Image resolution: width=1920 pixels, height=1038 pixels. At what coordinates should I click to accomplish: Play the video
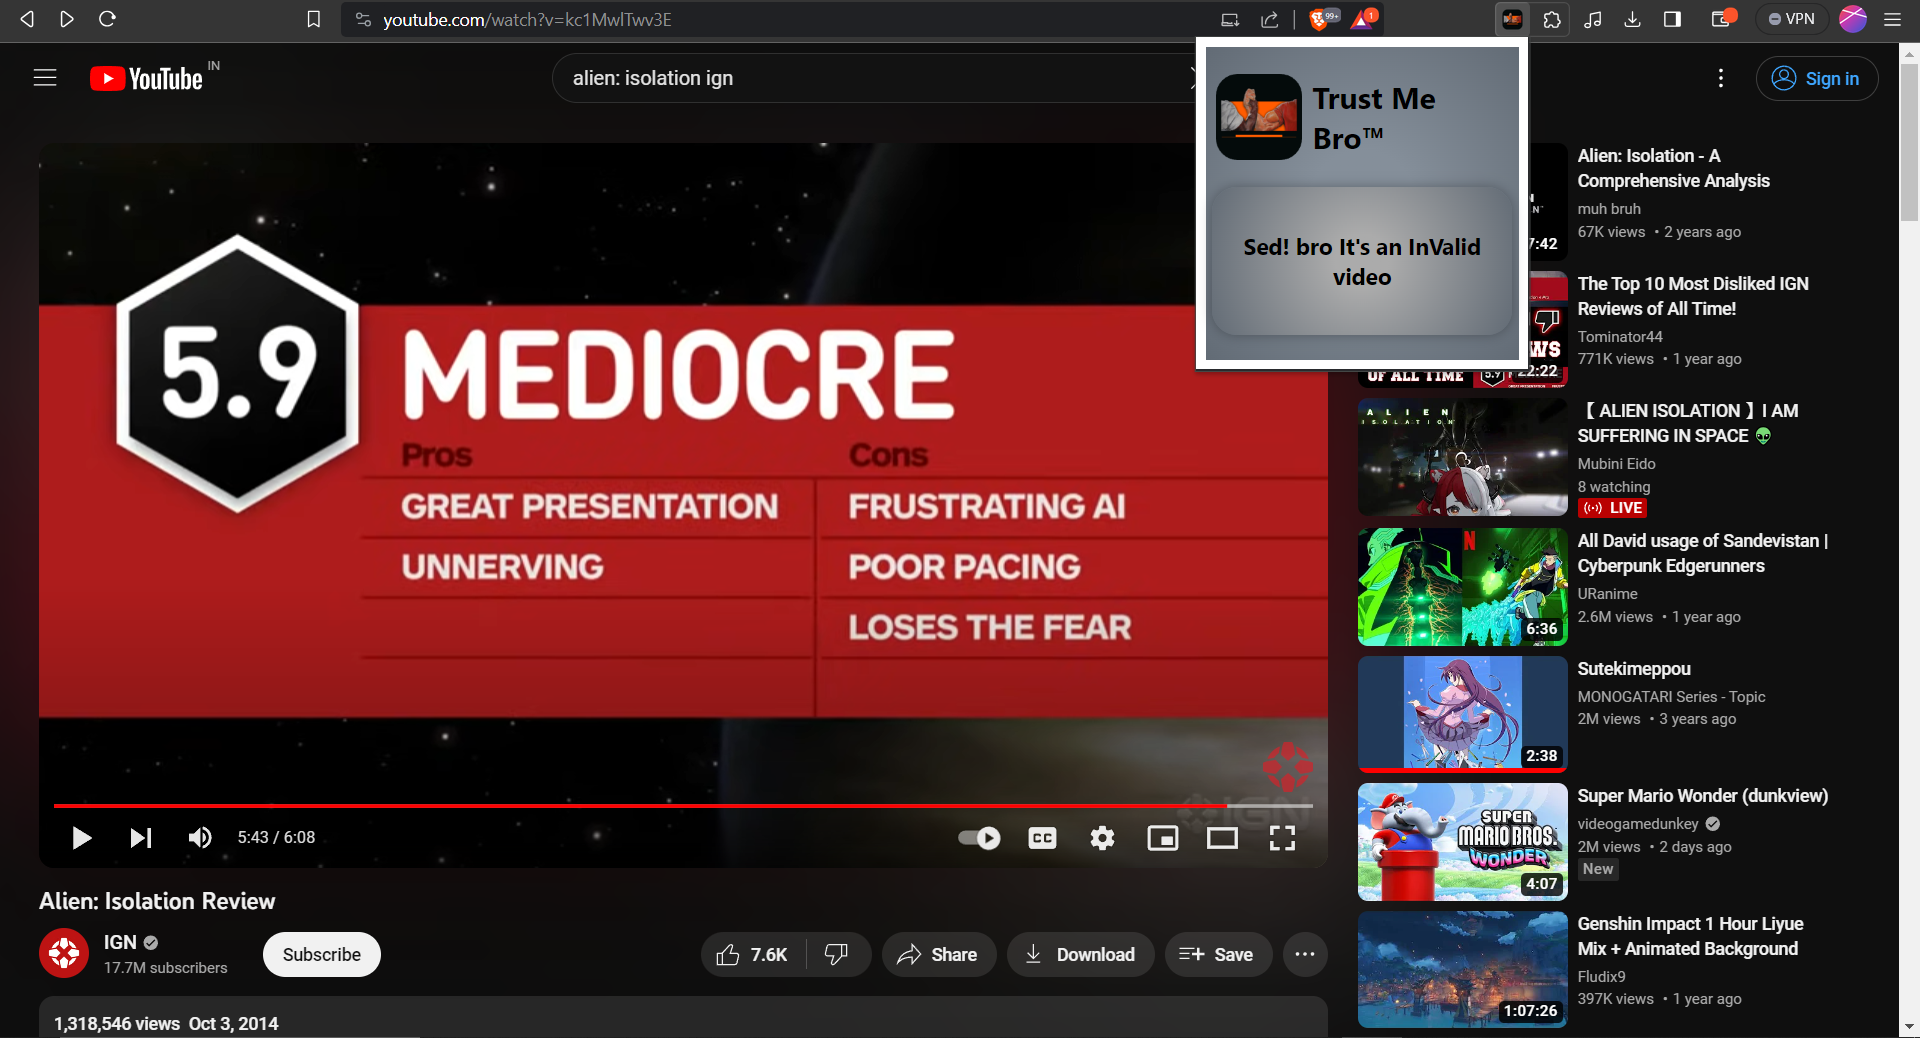click(x=82, y=838)
